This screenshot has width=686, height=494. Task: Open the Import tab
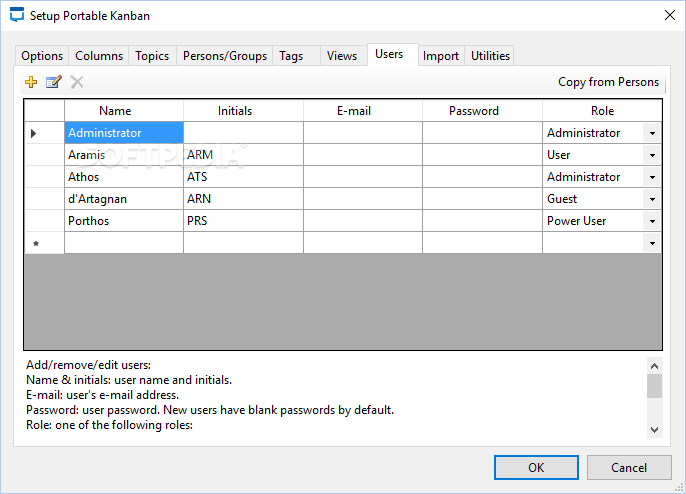pos(441,56)
